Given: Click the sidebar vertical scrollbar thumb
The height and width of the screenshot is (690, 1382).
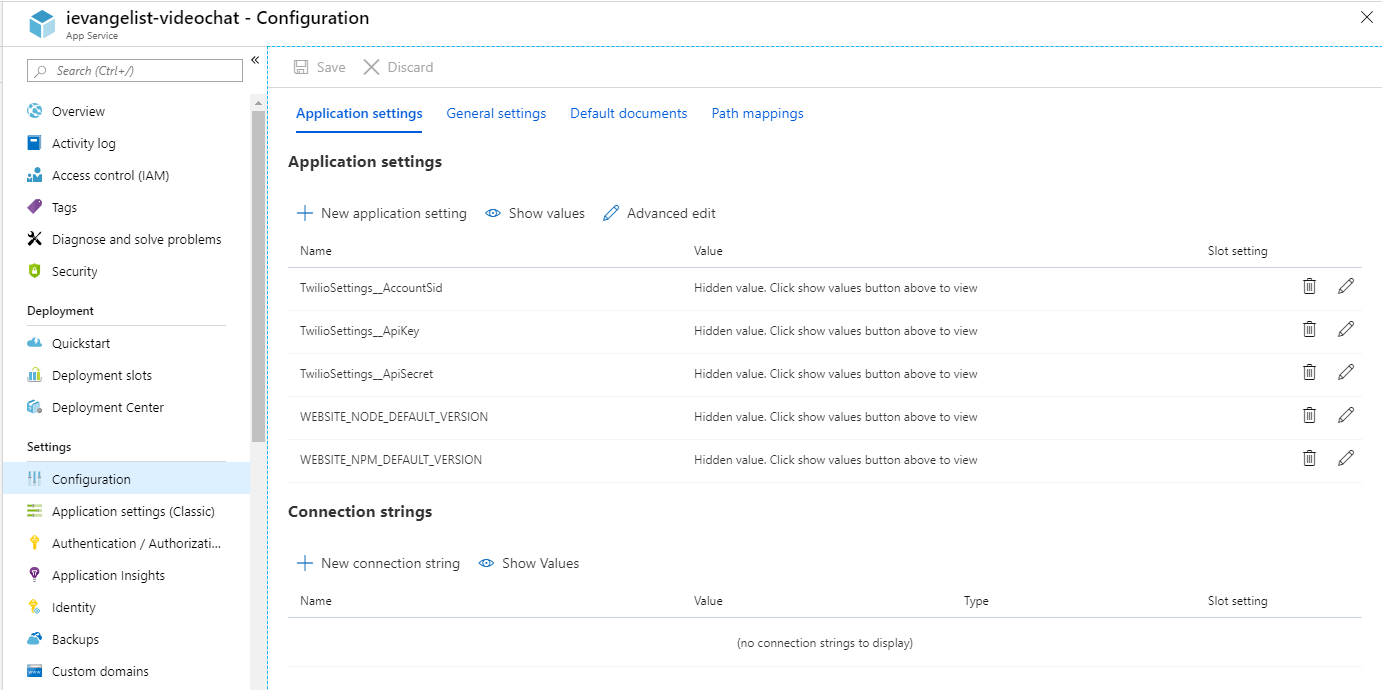Looking at the screenshot, I should (258, 276).
